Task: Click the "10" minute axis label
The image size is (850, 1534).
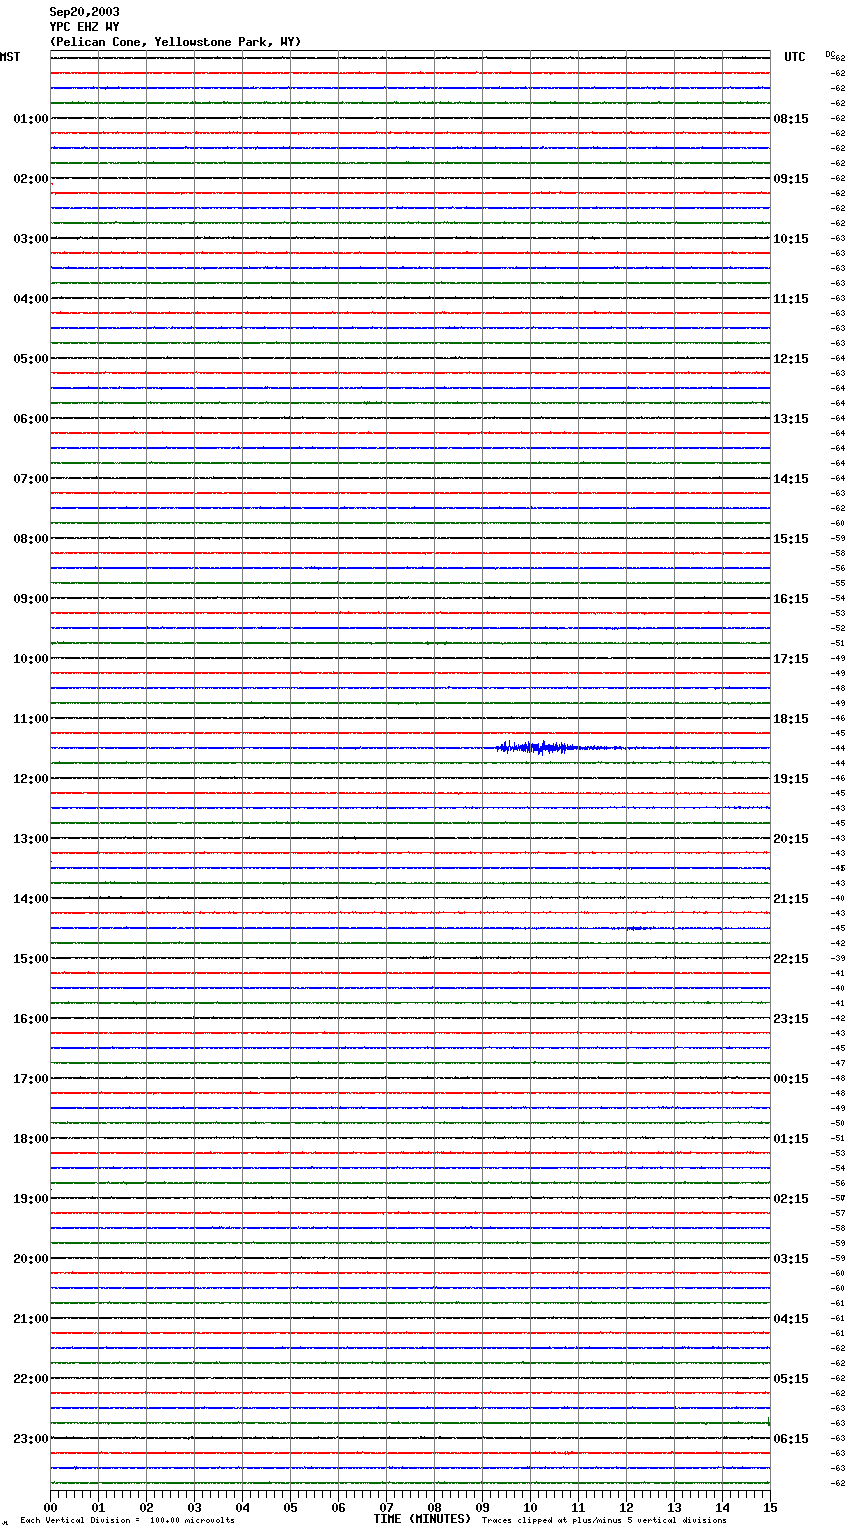Action: 530,1507
